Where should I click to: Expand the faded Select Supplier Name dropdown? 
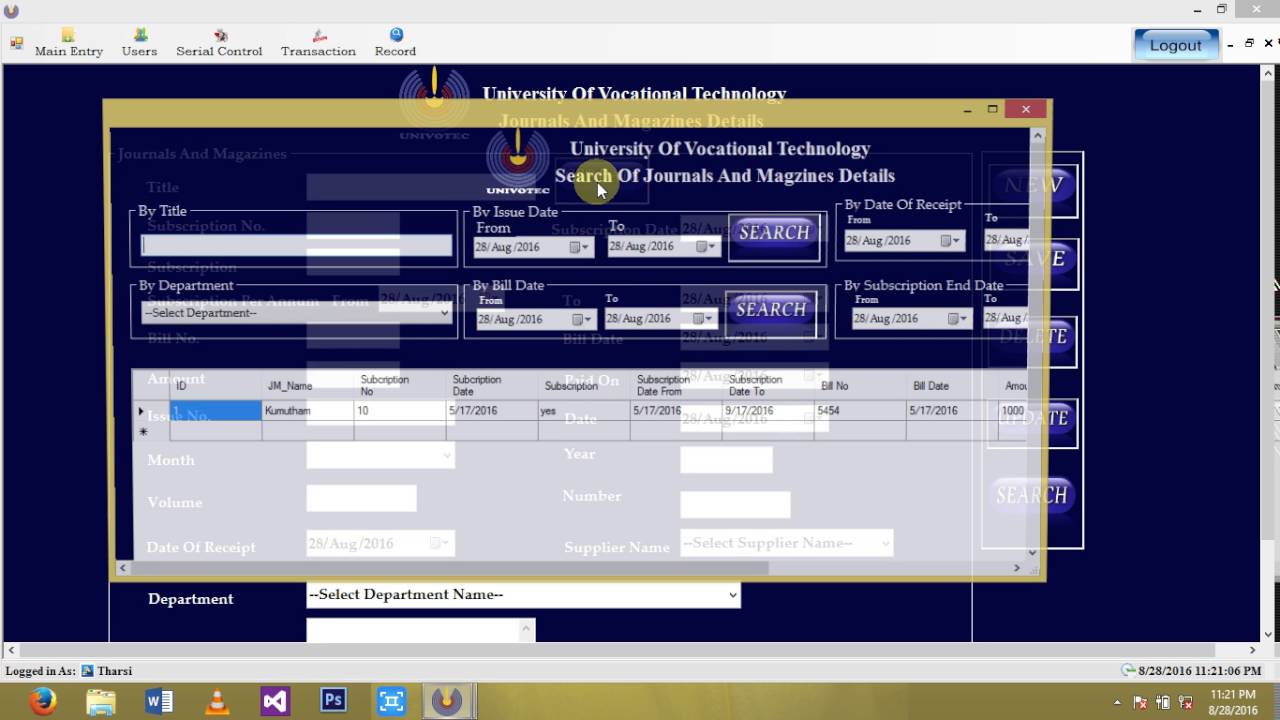click(885, 543)
